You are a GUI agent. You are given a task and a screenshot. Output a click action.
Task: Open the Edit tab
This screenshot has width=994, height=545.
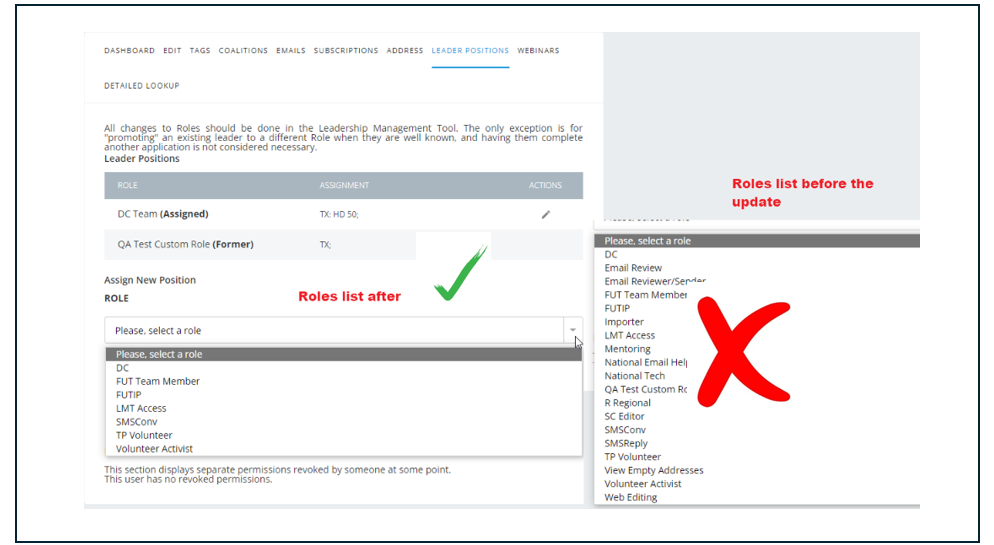(172, 50)
